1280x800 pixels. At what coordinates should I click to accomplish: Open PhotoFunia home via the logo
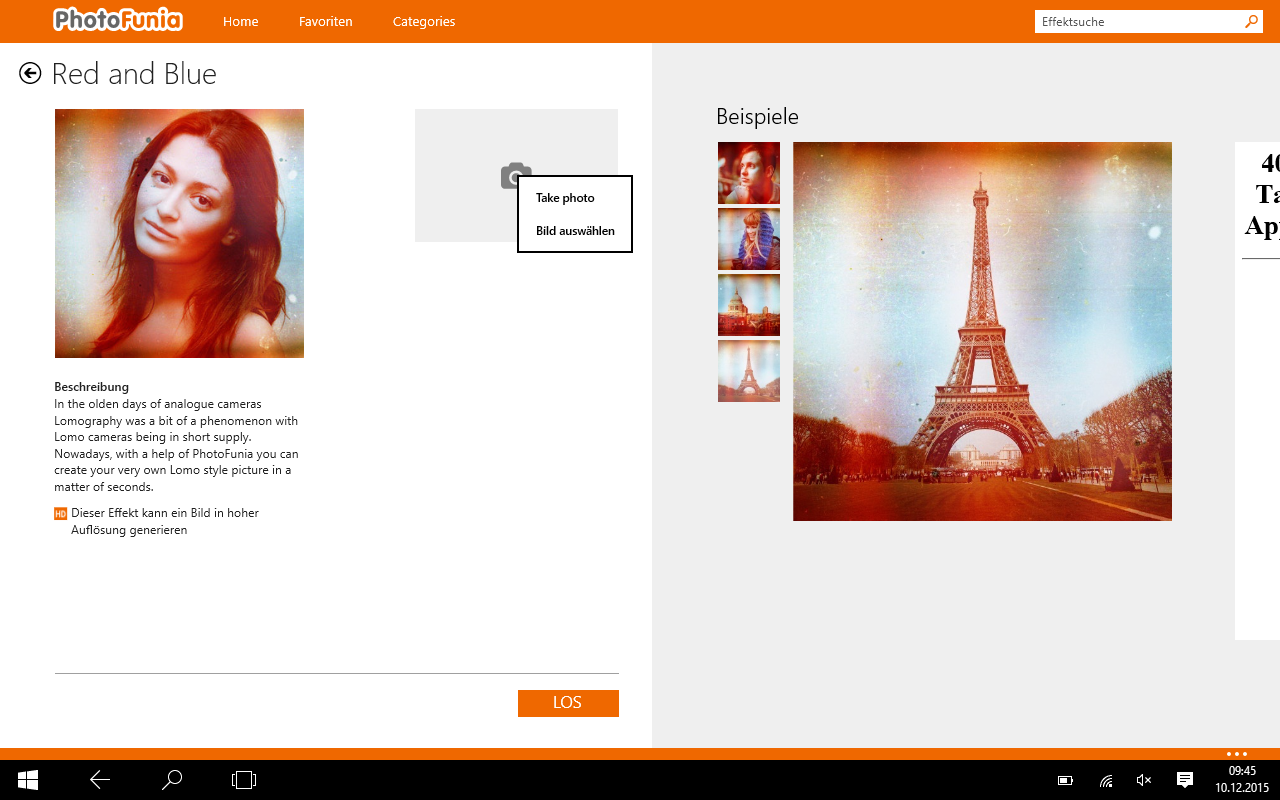[x=117, y=20]
